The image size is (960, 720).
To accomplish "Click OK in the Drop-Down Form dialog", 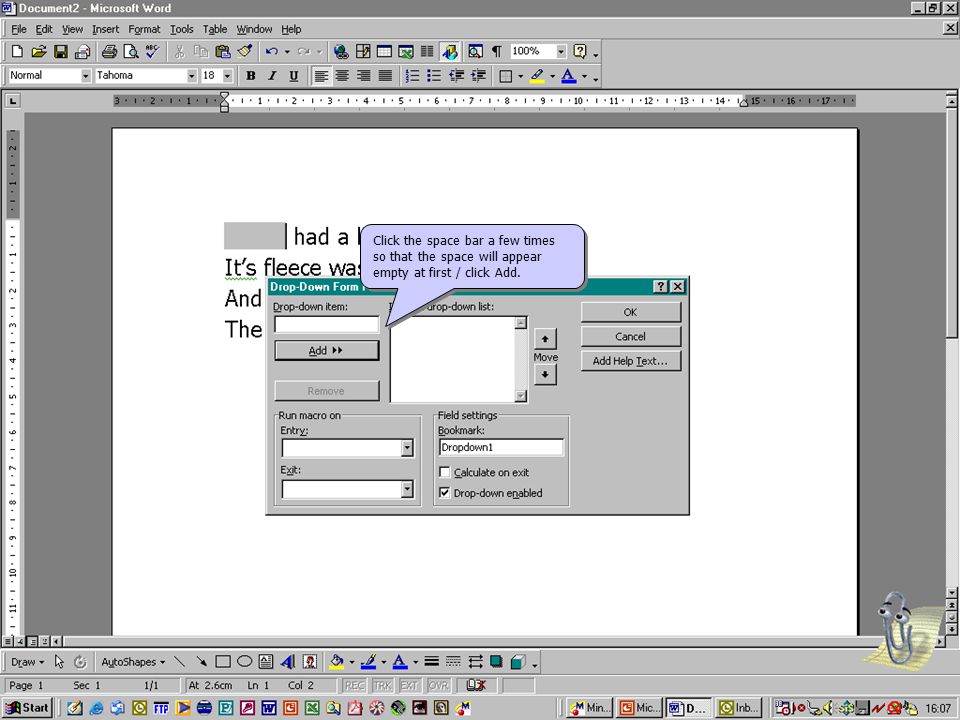I will [631, 312].
